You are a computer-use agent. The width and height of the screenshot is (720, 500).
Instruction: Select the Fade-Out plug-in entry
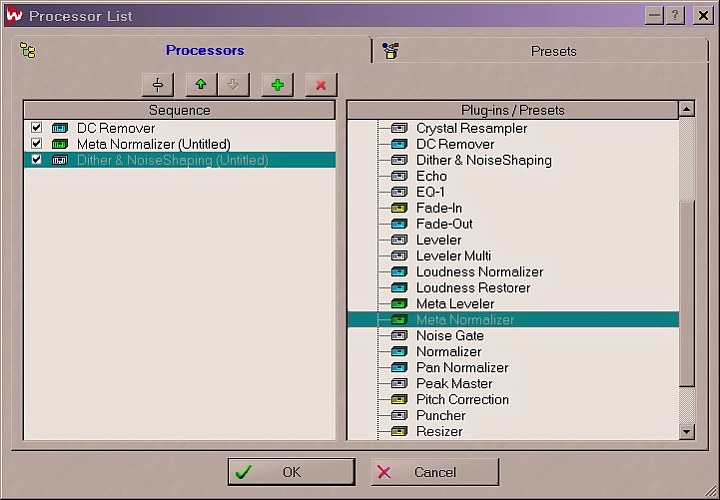click(444, 224)
